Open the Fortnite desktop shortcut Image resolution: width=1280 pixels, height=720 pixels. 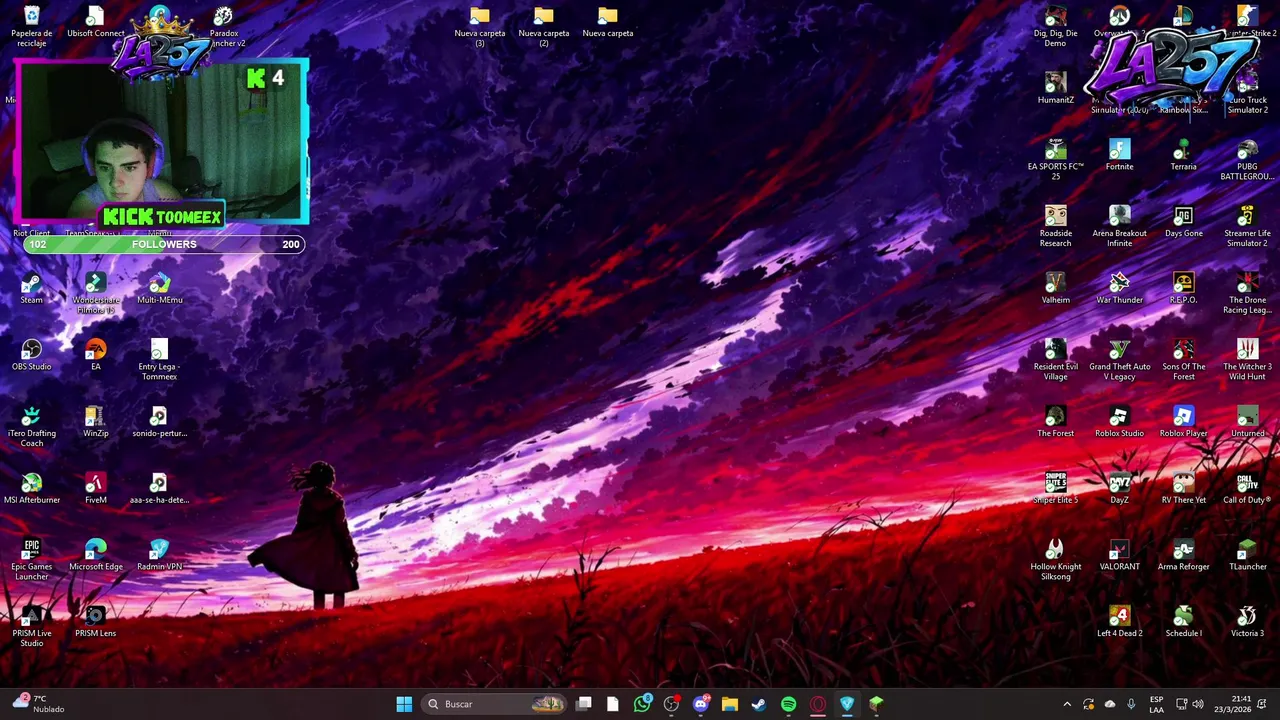pyautogui.click(x=1120, y=156)
